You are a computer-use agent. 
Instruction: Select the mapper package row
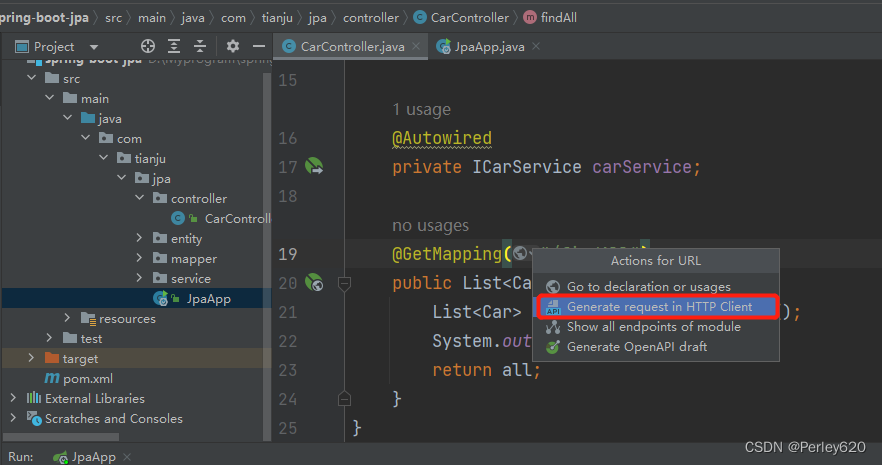click(137, 259)
